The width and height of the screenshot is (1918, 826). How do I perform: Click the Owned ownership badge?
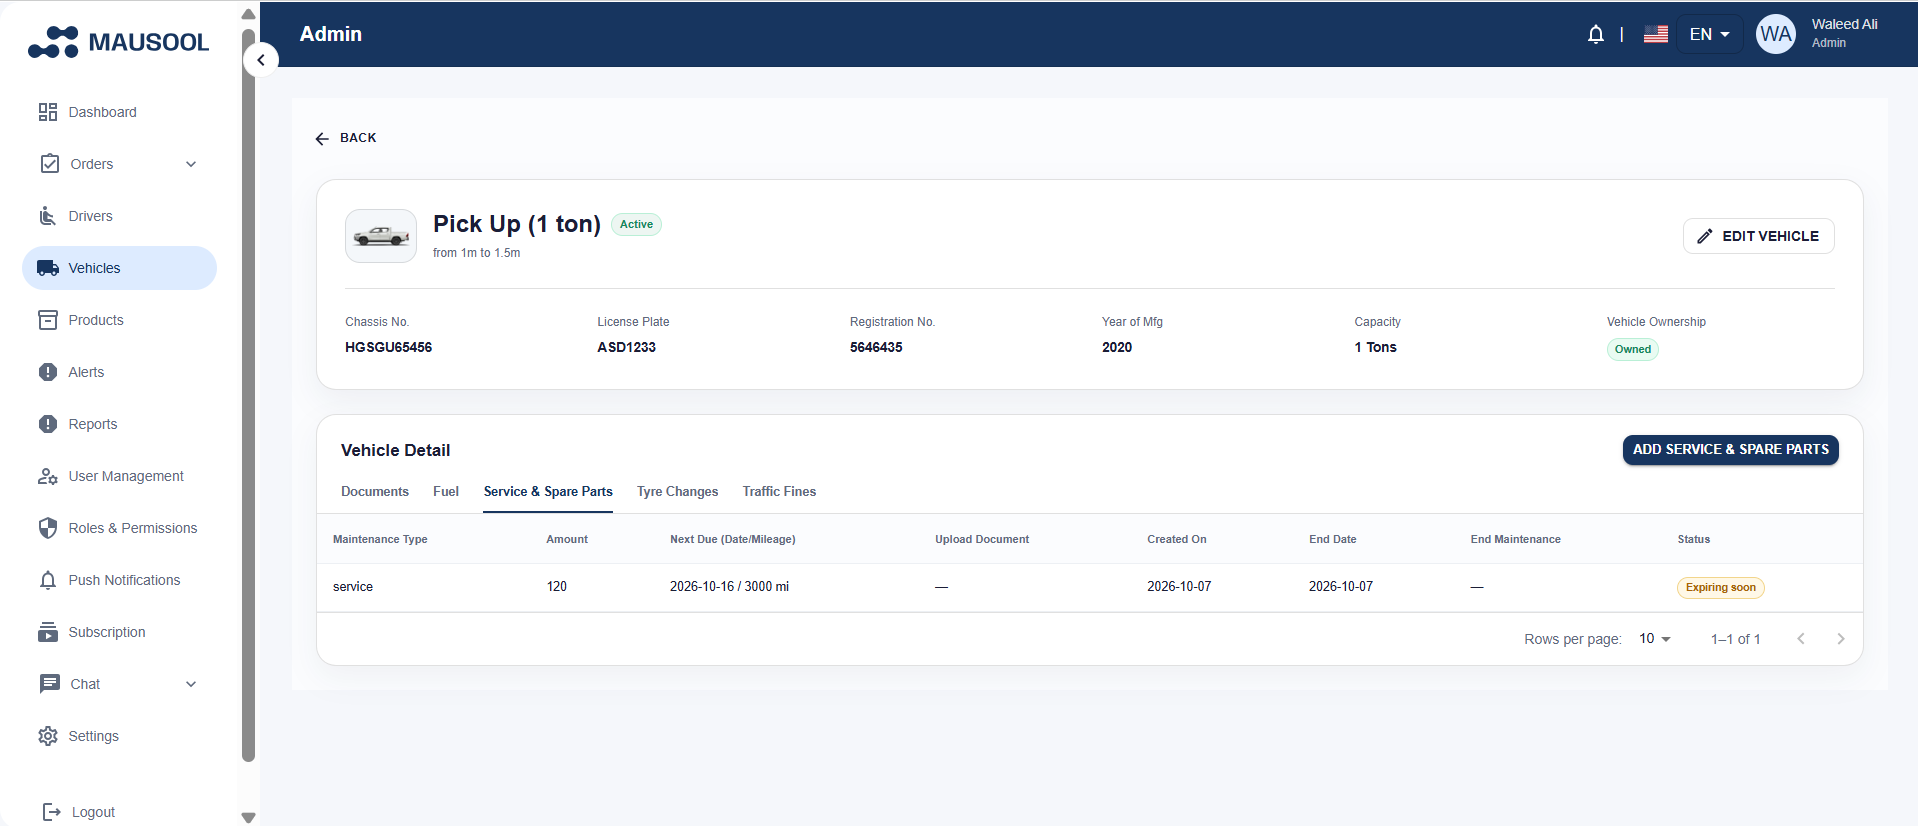1633,349
